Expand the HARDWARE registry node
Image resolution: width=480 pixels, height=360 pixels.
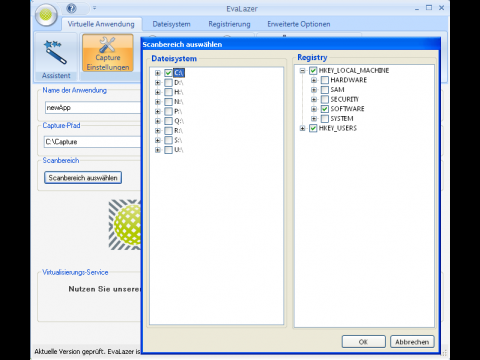click(314, 80)
